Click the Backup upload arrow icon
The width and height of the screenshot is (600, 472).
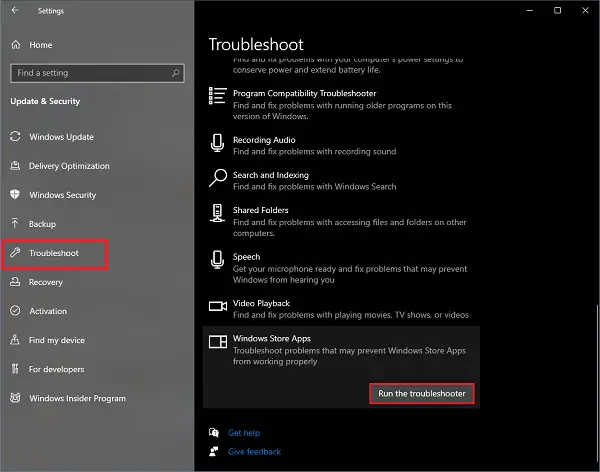(x=15, y=223)
